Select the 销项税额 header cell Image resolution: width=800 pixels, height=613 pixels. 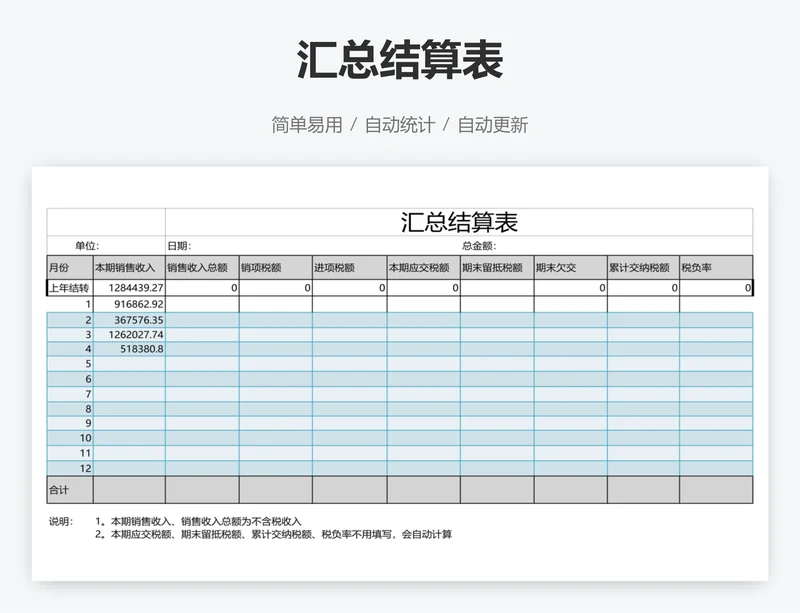pos(276,267)
